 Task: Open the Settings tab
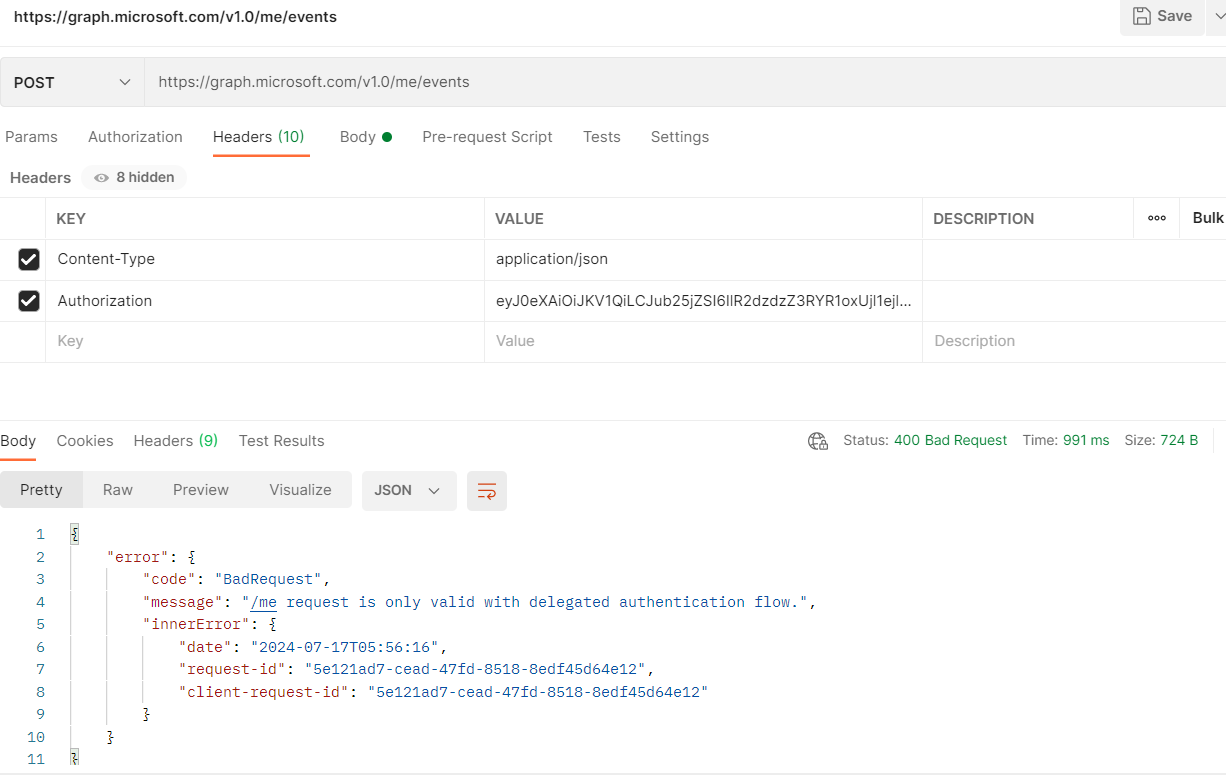[x=679, y=137]
